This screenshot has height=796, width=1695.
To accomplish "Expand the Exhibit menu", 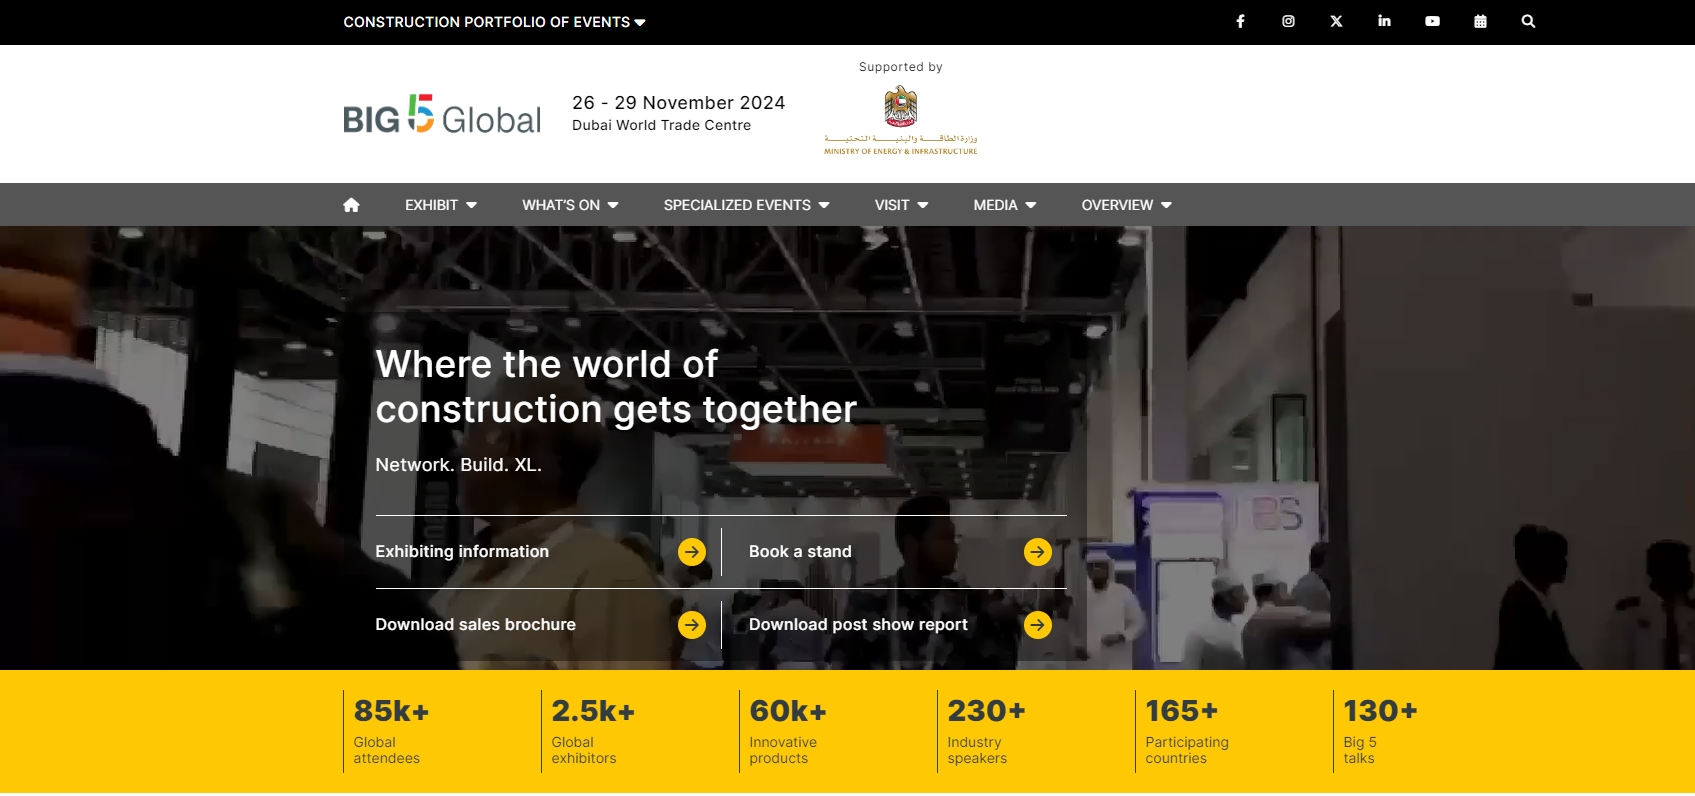I will point(441,205).
